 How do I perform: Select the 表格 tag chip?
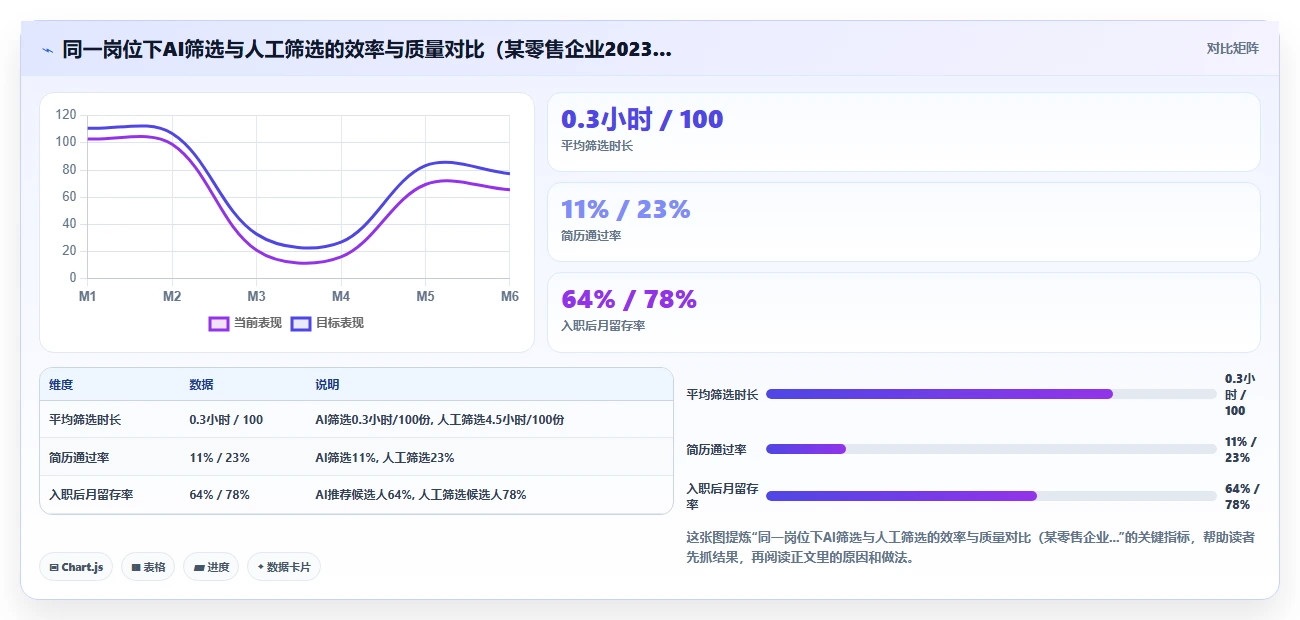pos(148,567)
